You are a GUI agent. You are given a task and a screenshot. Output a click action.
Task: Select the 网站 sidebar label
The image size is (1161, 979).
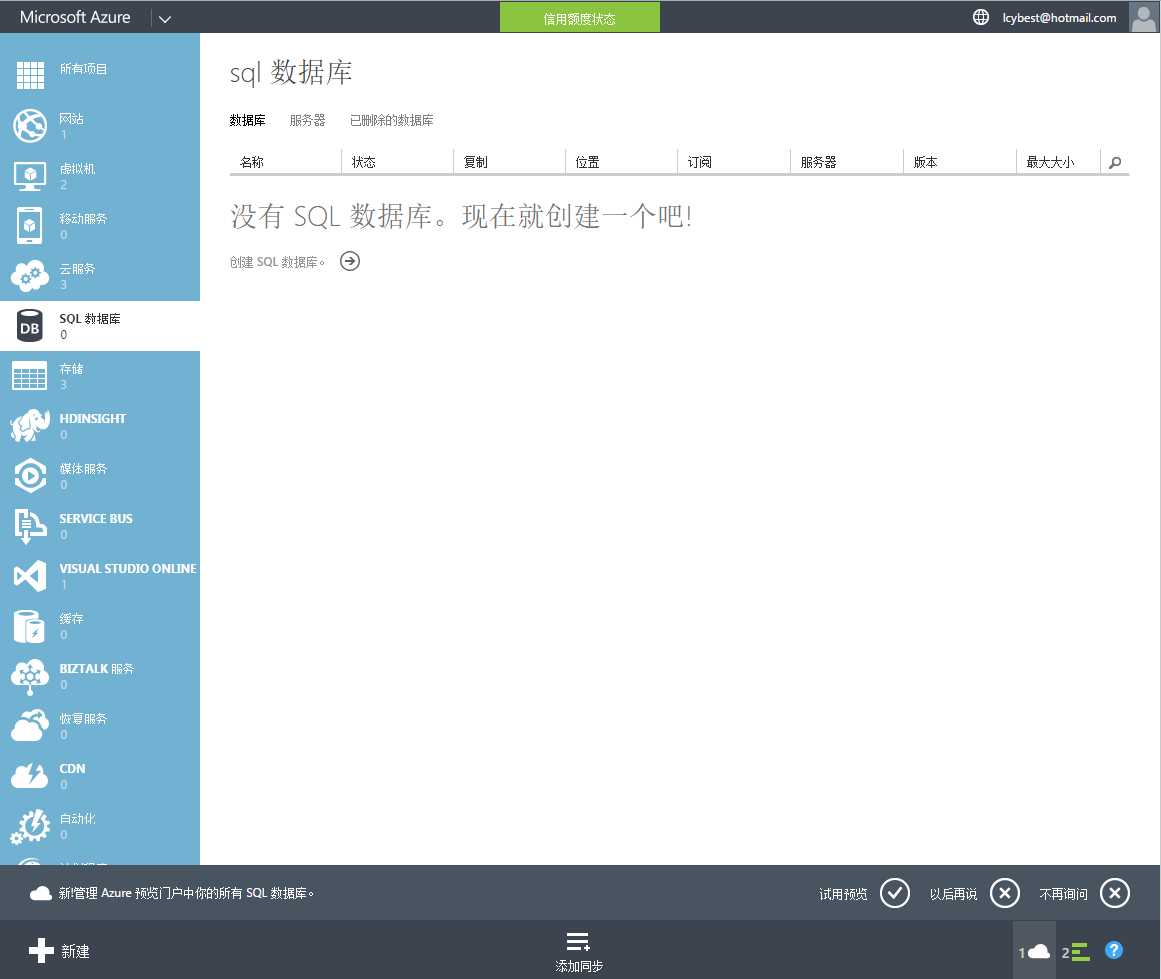click(x=71, y=118)
